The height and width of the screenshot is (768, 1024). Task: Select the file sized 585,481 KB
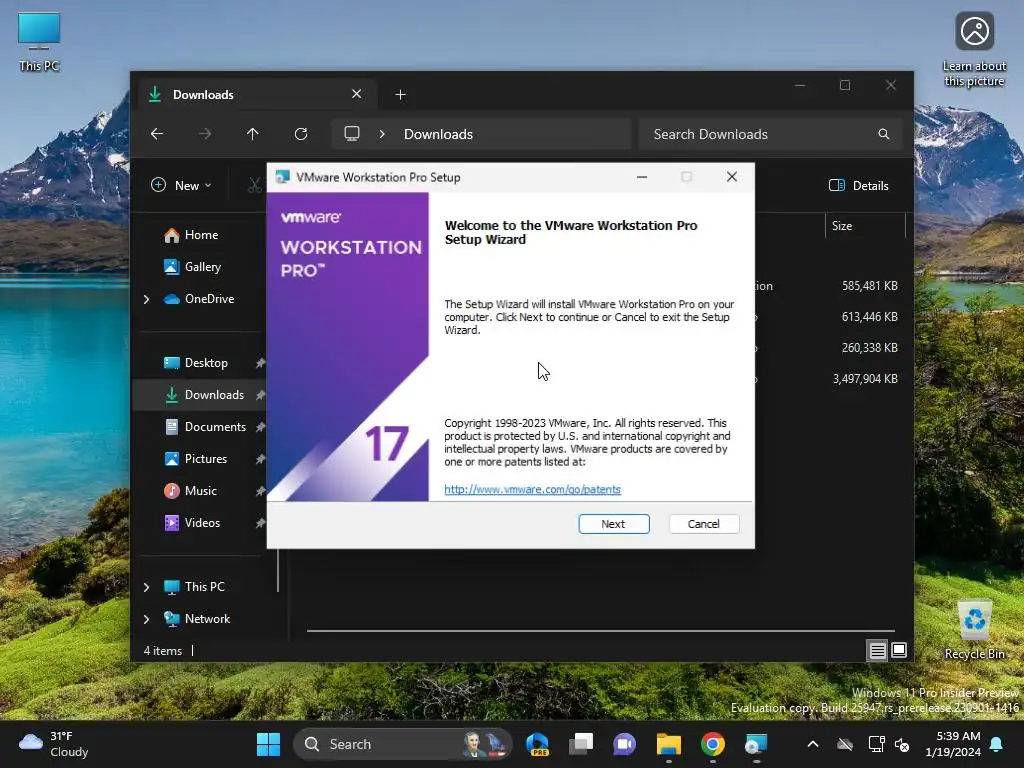tap(869, 286)
